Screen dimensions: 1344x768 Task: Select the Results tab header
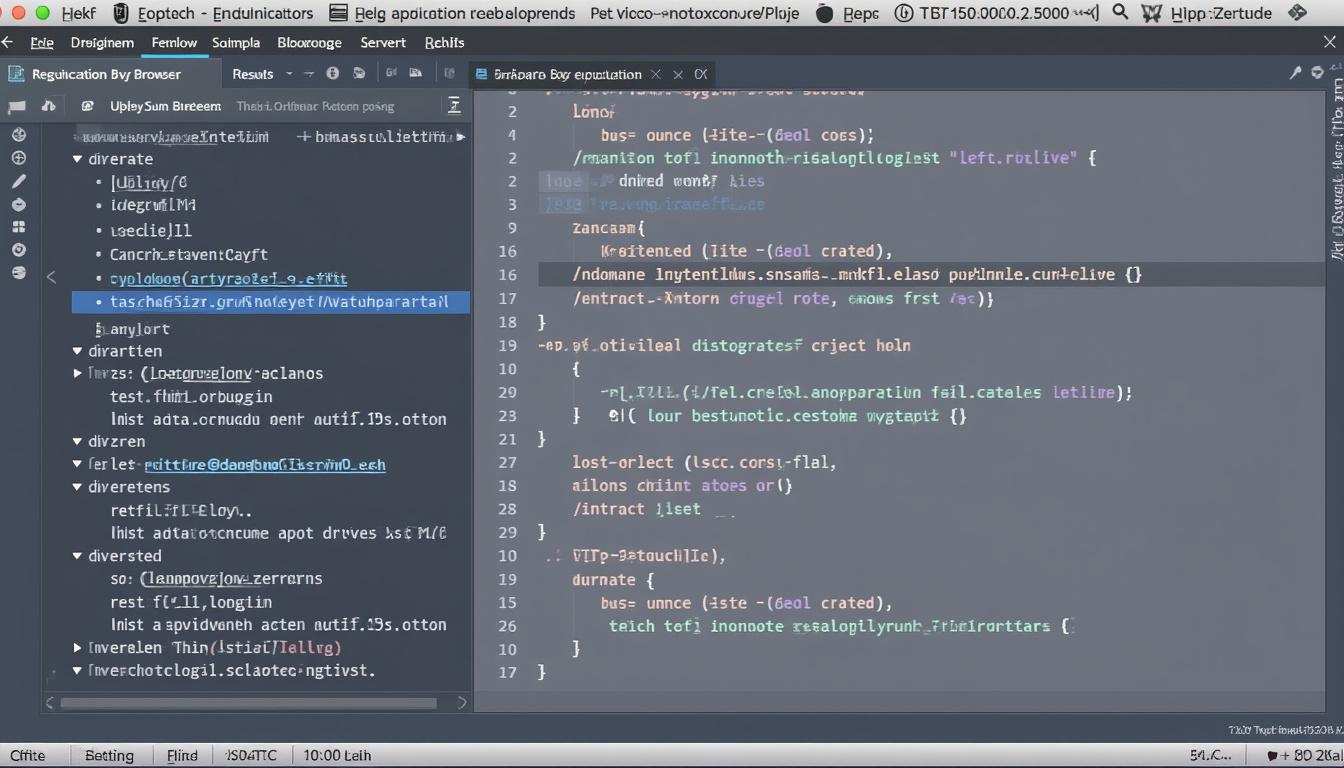pos(255,73)
